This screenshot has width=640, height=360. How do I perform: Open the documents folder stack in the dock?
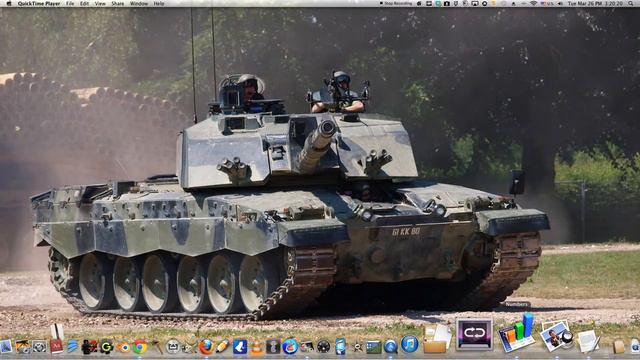[x=437, y=340]
